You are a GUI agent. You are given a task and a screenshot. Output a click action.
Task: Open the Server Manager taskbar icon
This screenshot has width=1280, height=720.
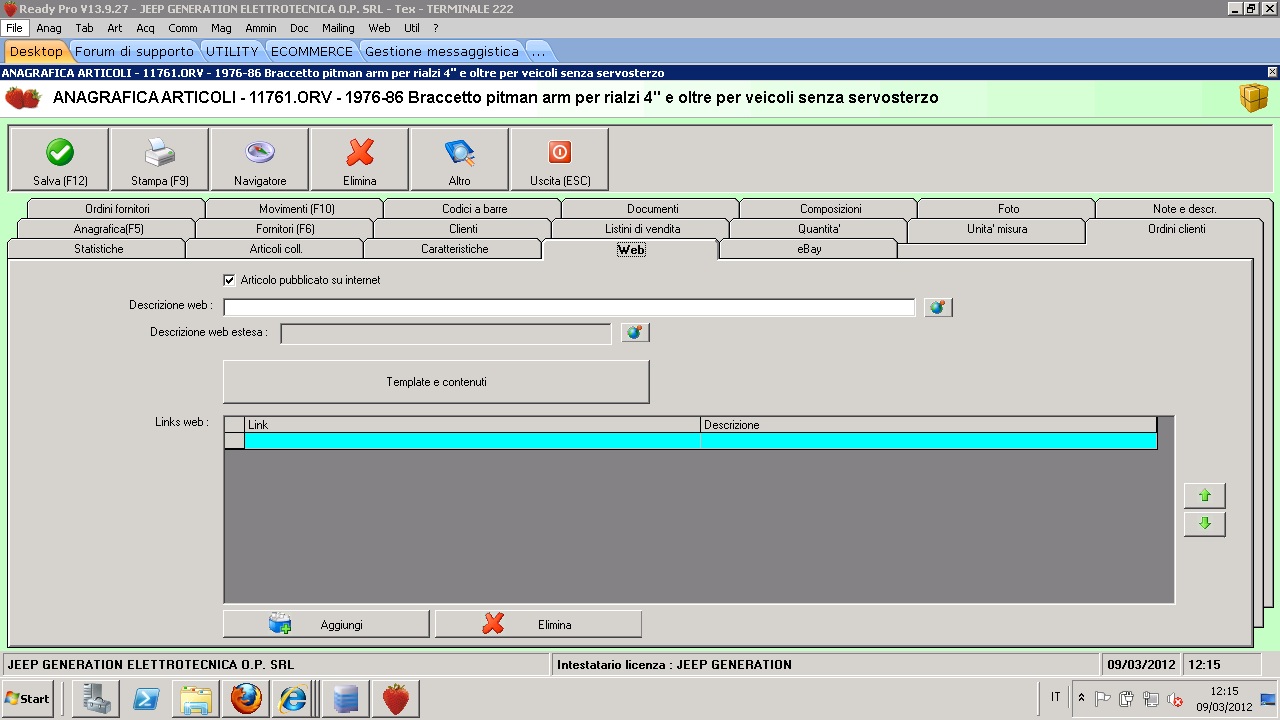tap(96, 699)
